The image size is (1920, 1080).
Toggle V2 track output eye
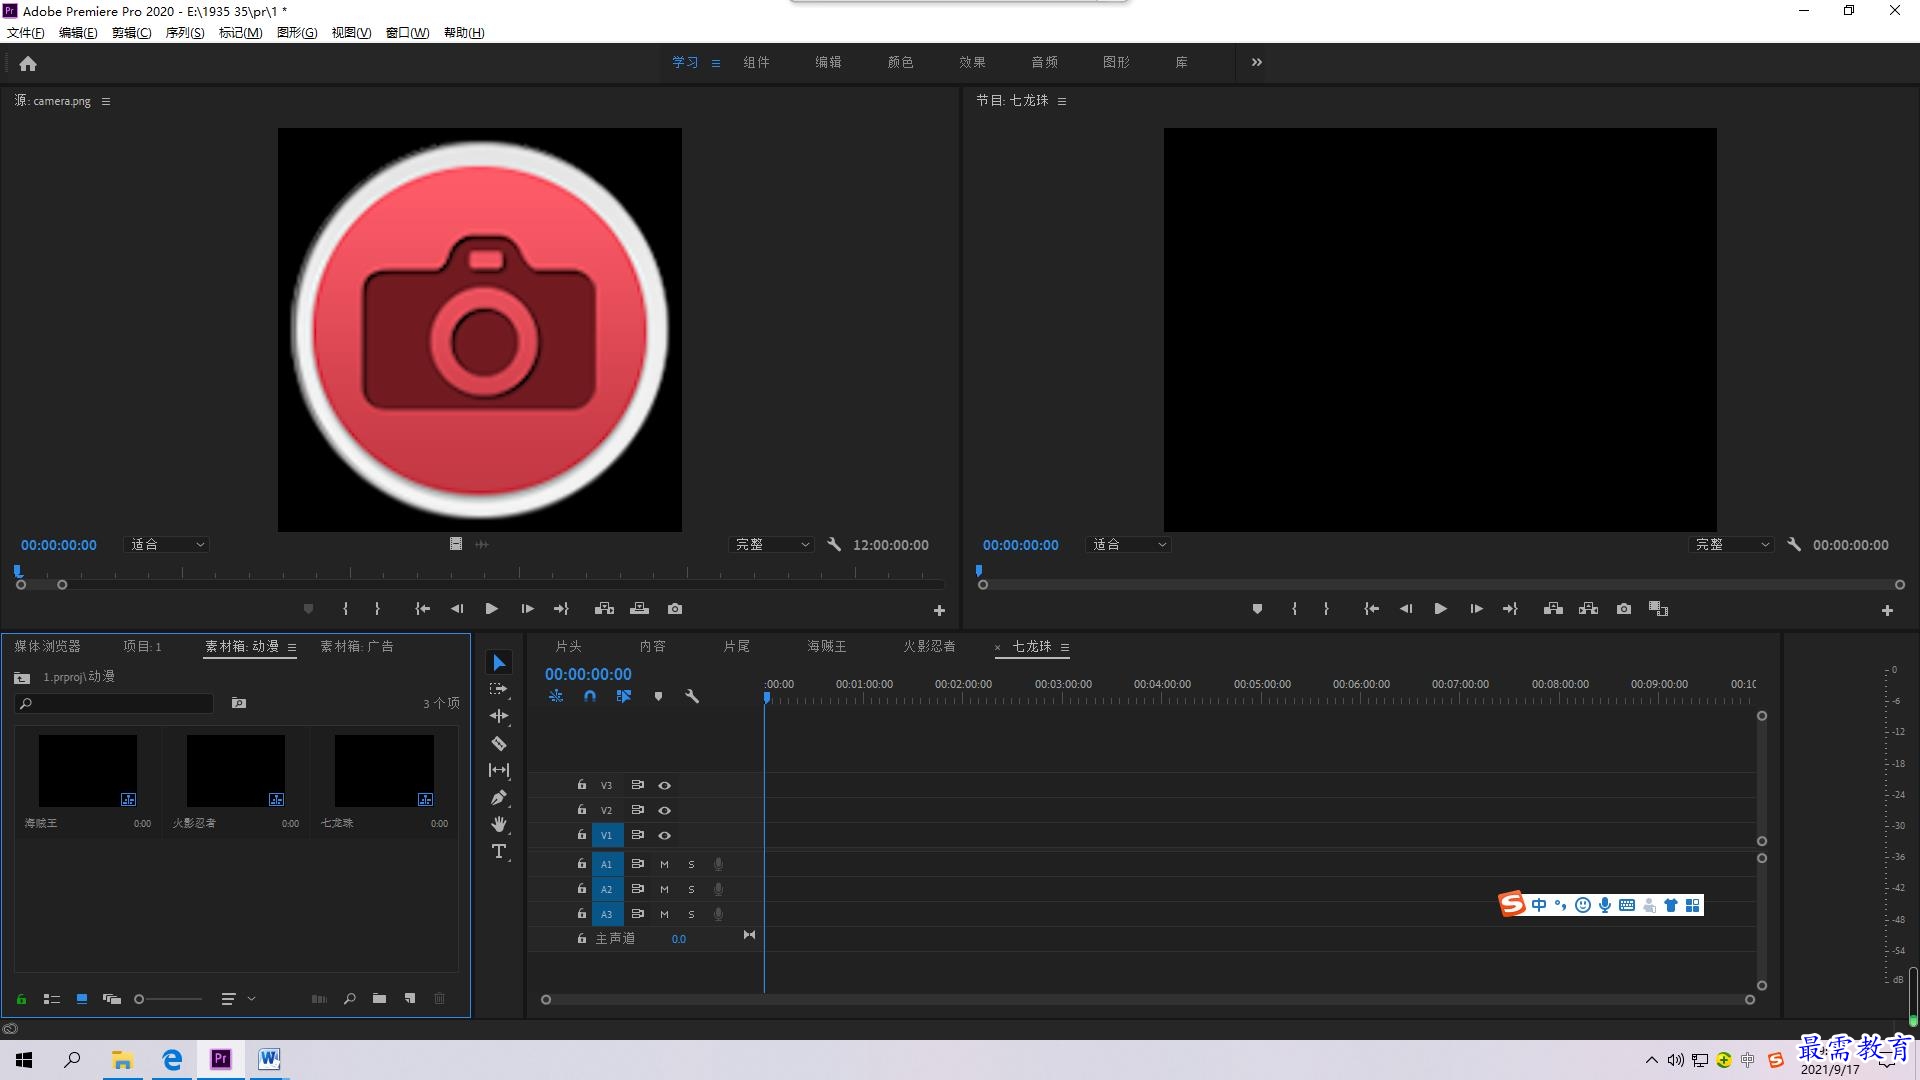coord(664,810)
